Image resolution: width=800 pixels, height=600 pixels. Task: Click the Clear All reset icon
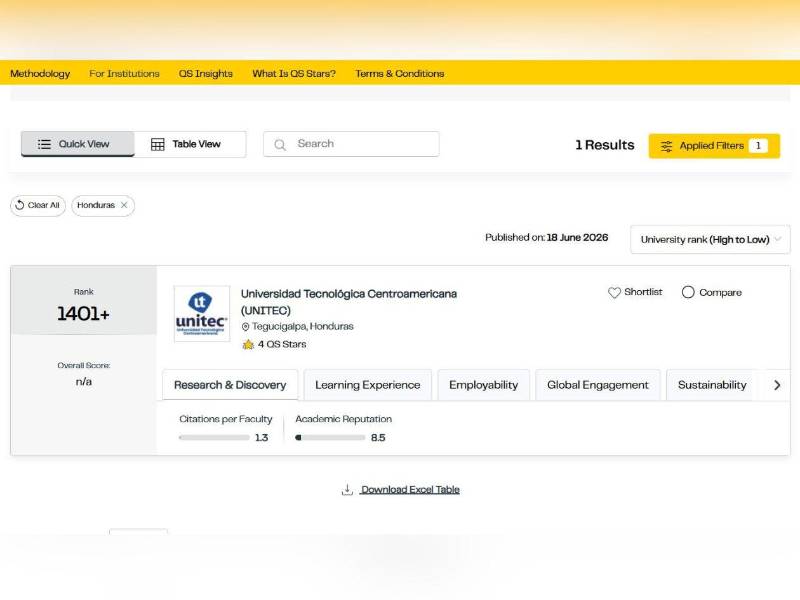coord(20,205)
